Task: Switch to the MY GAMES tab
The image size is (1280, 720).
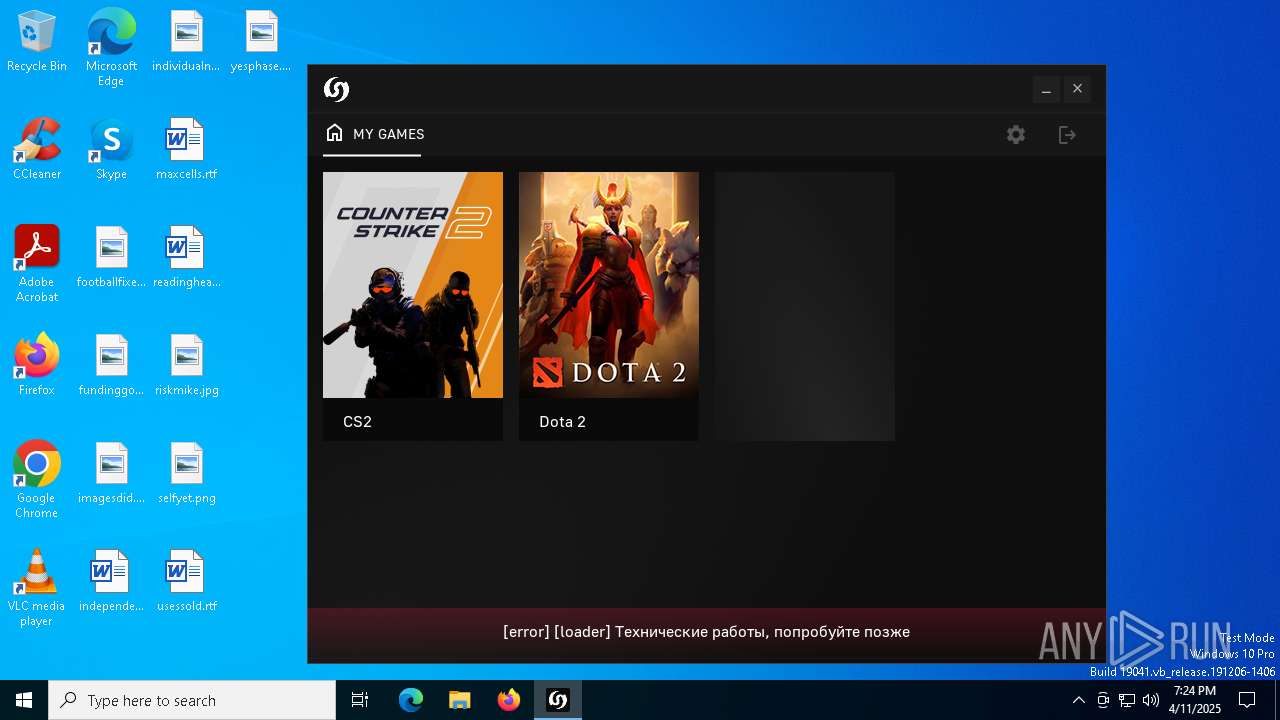Action: click(374, 134)
